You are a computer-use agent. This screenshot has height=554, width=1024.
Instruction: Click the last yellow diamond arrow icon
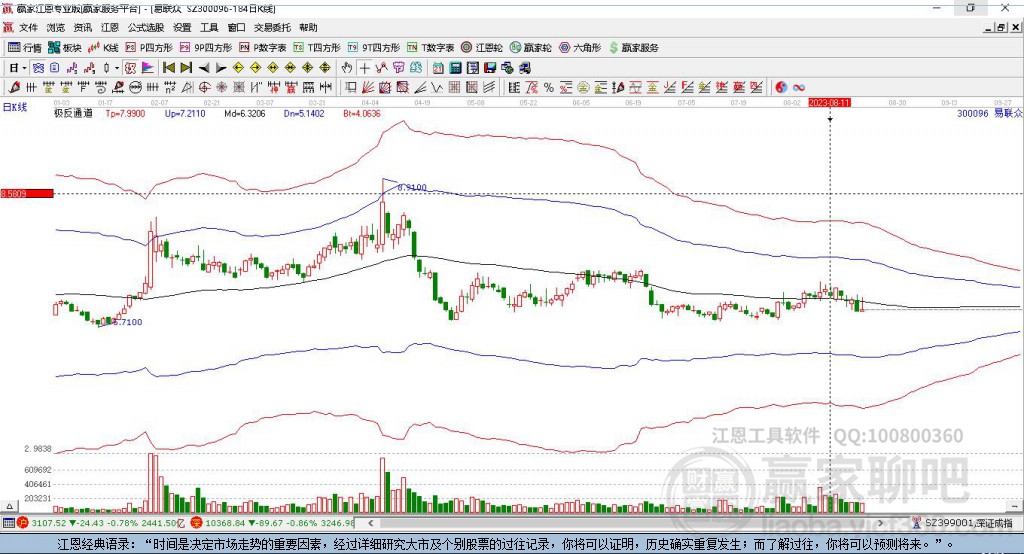325,68
